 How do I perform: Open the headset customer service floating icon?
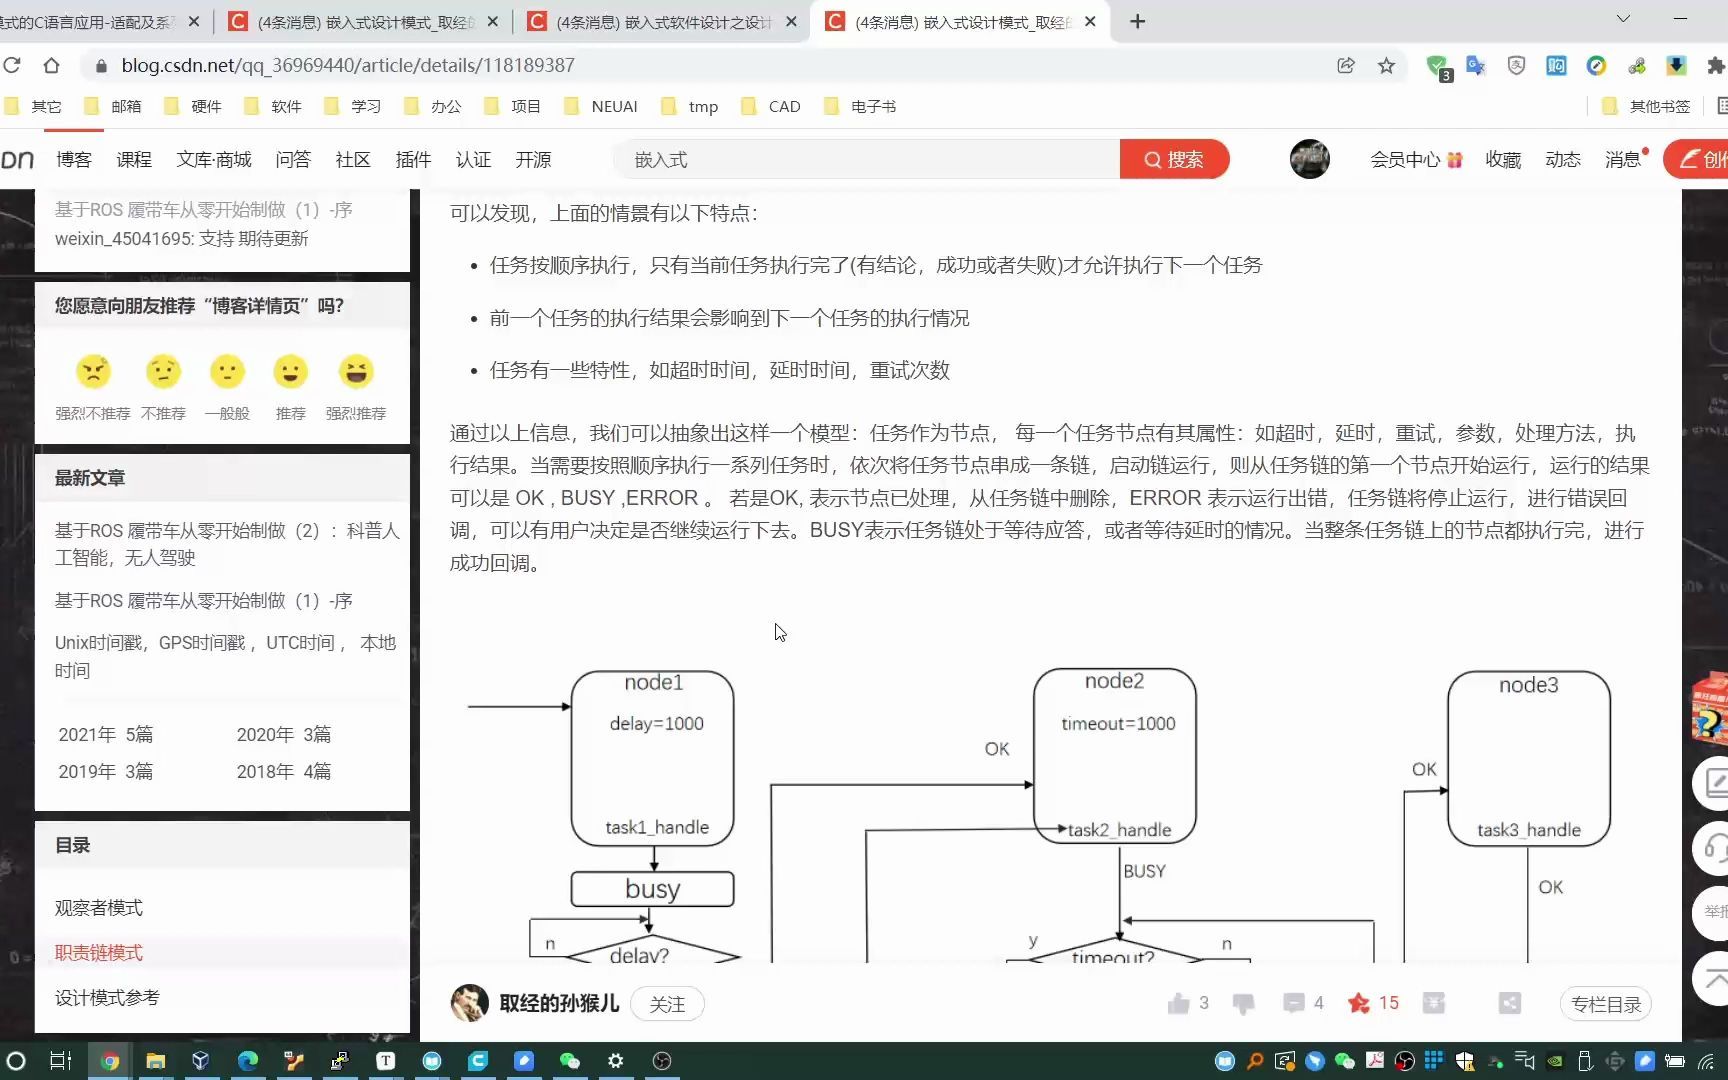(x=1712, y=848)
